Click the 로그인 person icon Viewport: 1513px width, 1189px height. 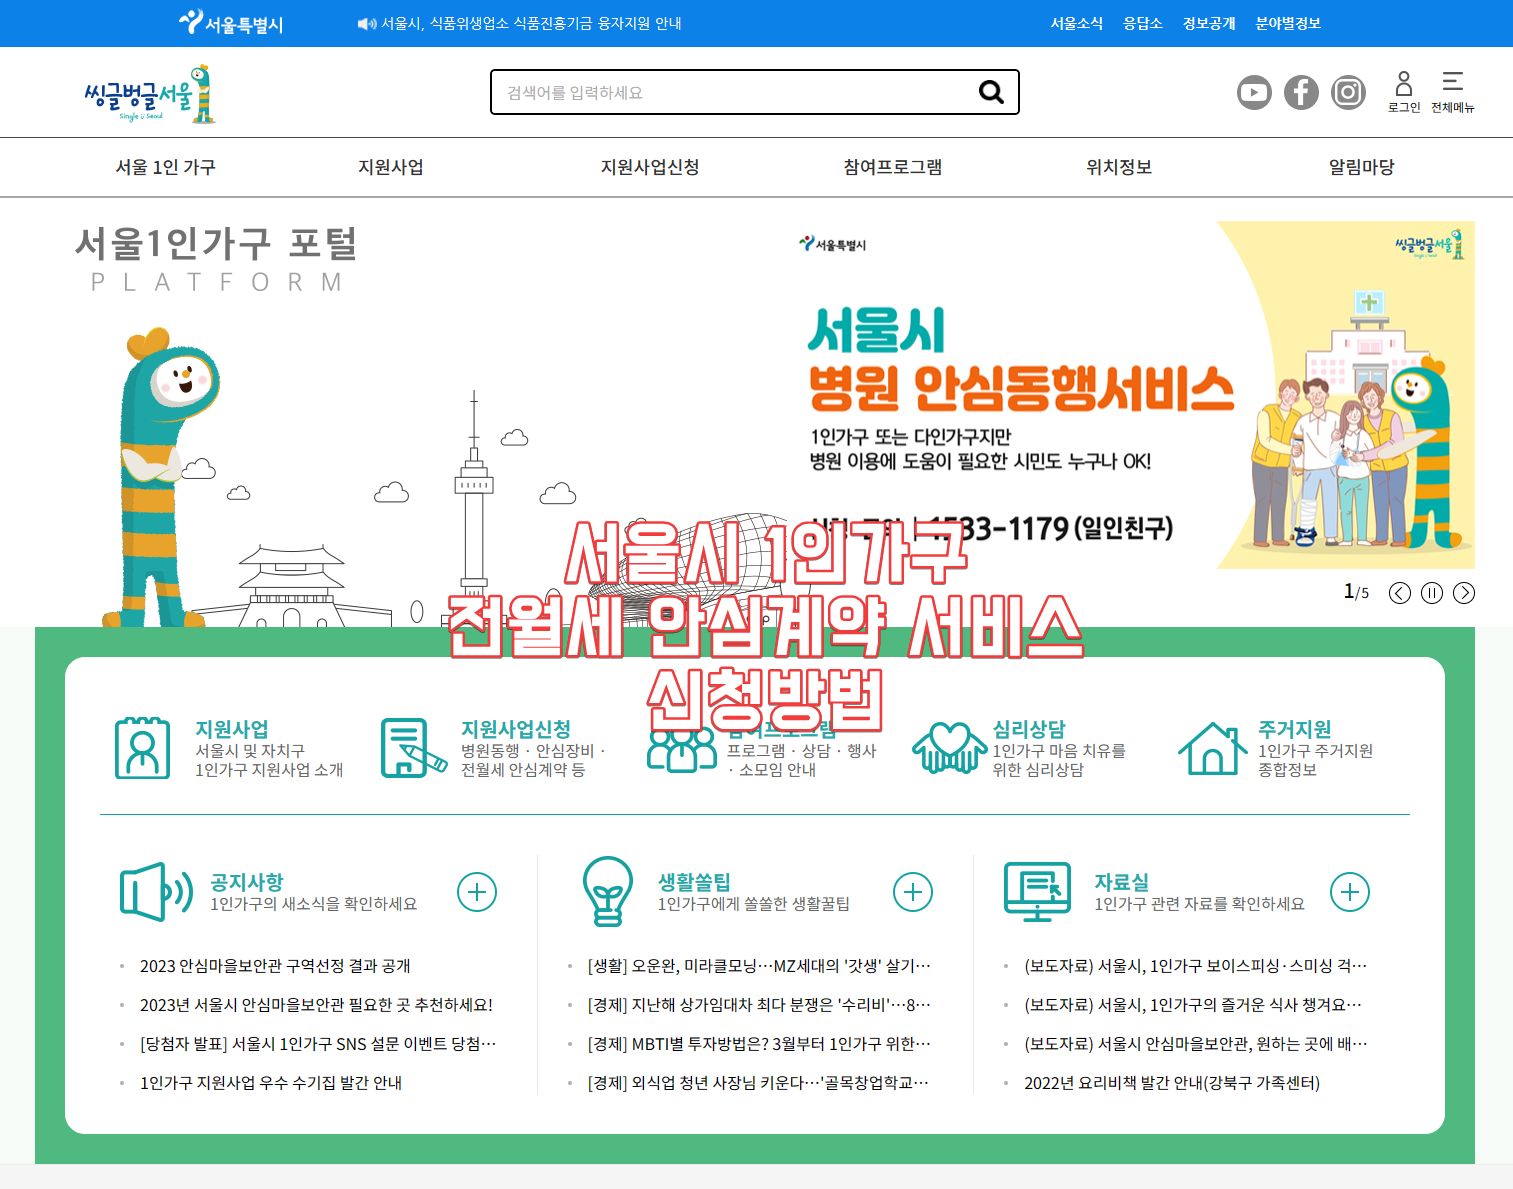(x=1404, y=83)
